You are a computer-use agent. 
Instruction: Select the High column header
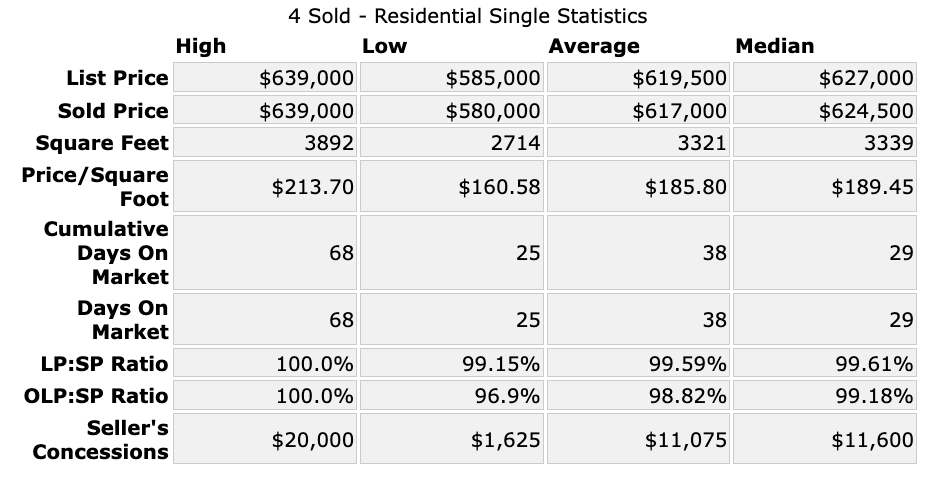click(x=201, y=46)
